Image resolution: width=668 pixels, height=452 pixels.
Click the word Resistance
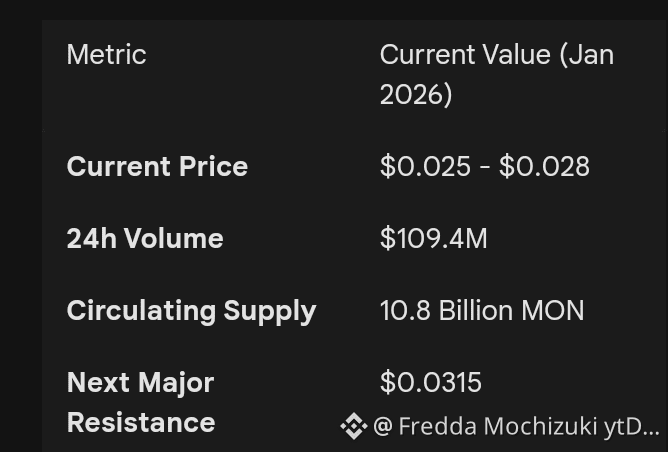point(141,422)
